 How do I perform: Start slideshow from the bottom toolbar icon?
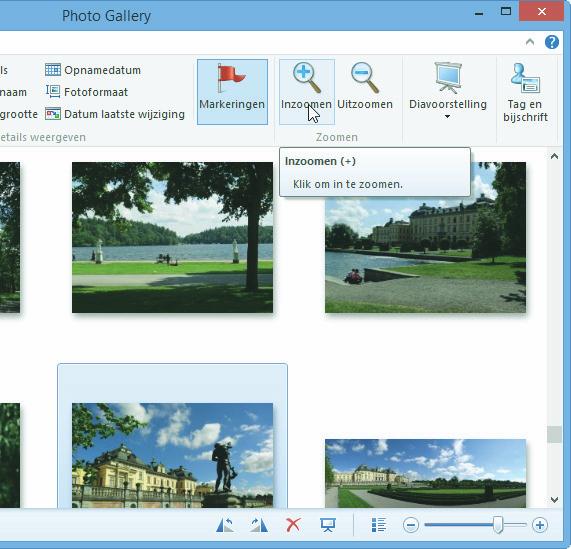[x=328, y=525]
